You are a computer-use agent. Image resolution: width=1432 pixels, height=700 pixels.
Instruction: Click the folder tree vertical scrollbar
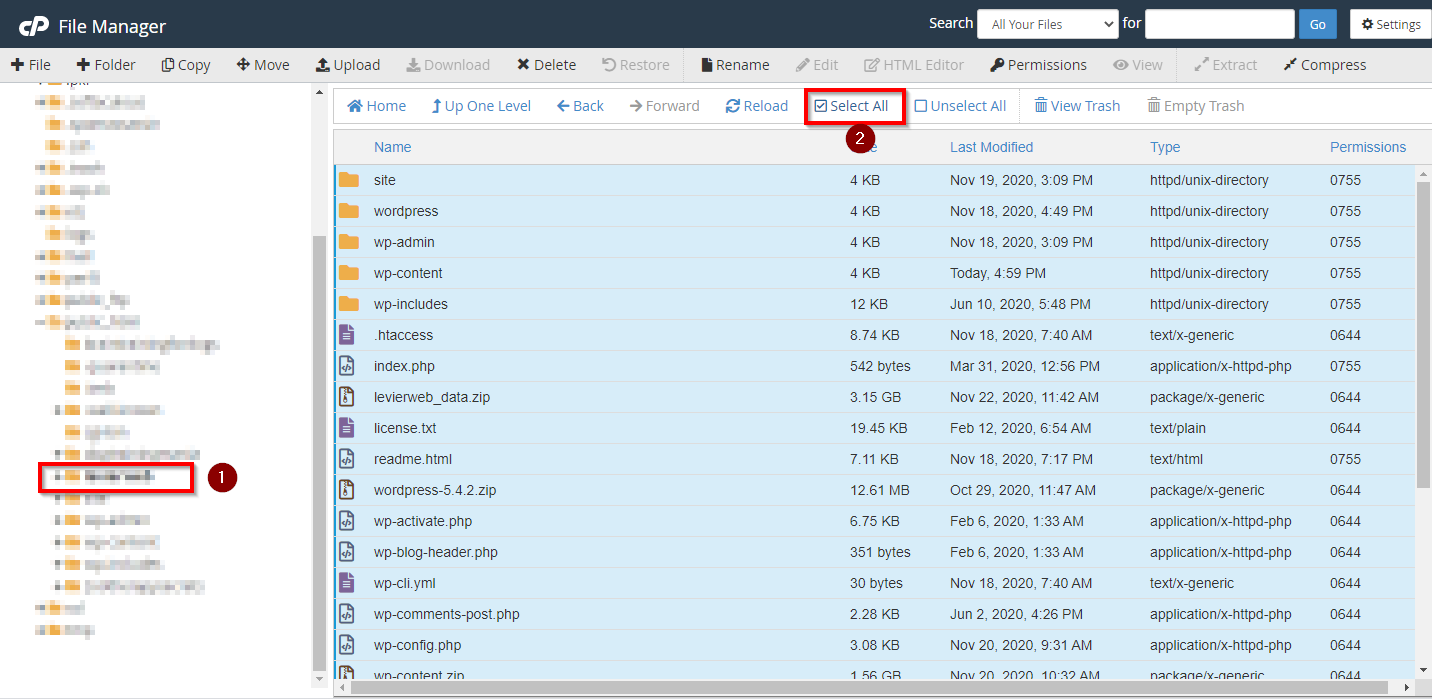(319, 452)
